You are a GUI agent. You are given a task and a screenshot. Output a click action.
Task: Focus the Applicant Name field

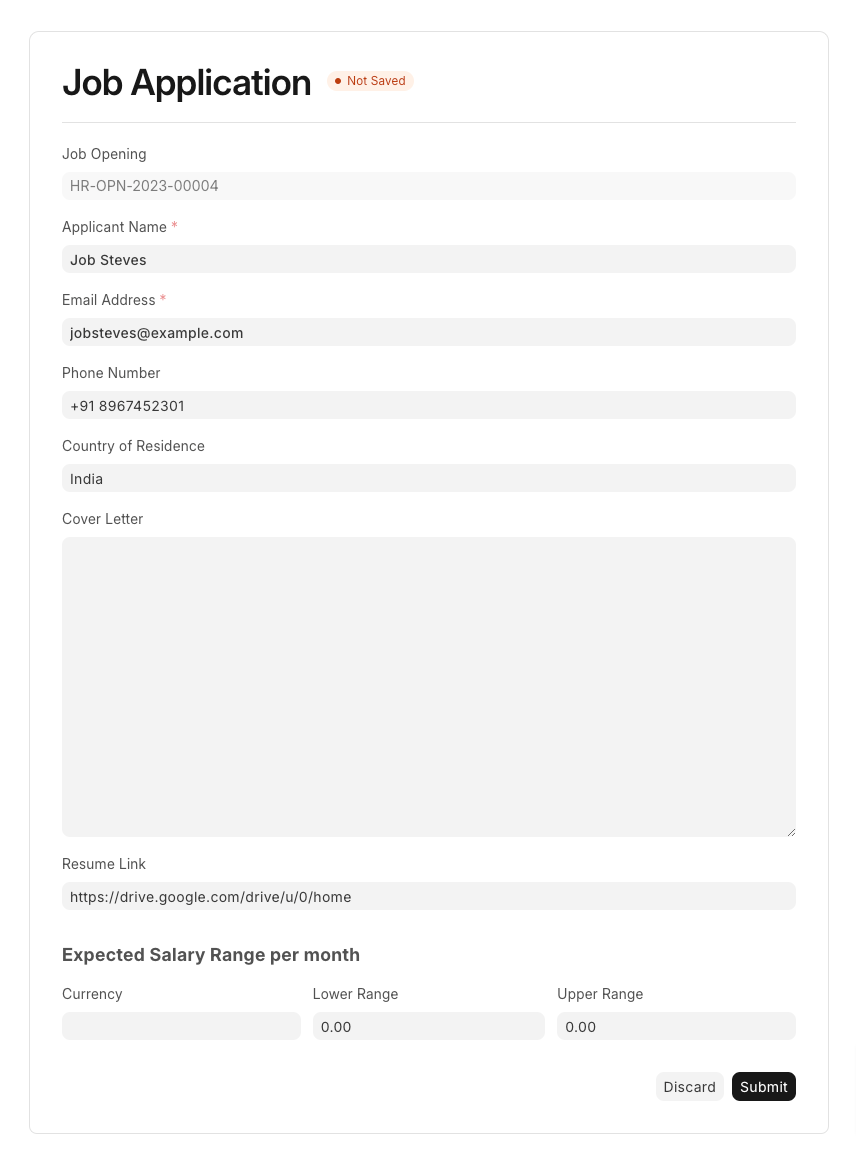coord(428,259)
